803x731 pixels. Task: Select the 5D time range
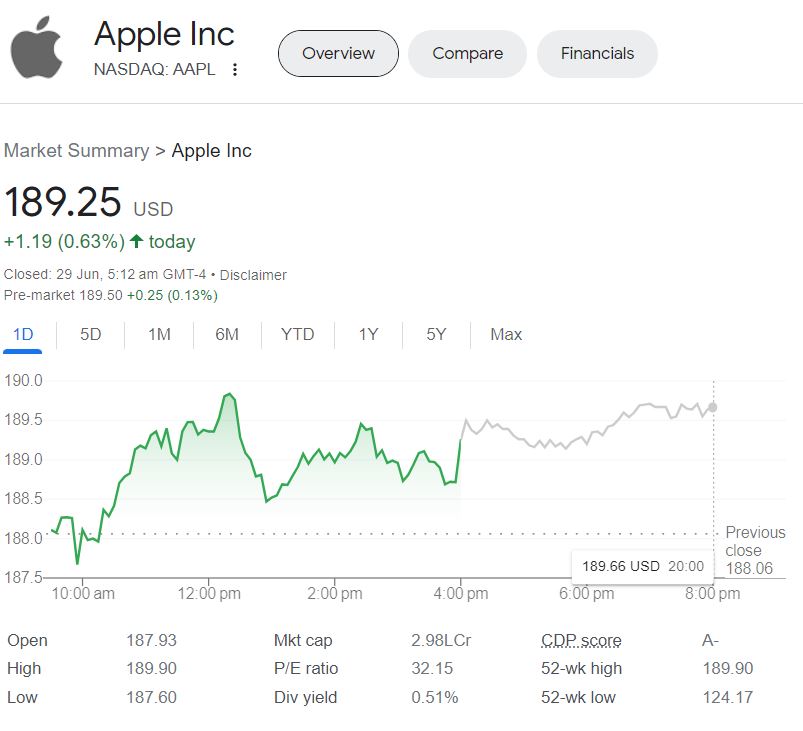(89, 335)
